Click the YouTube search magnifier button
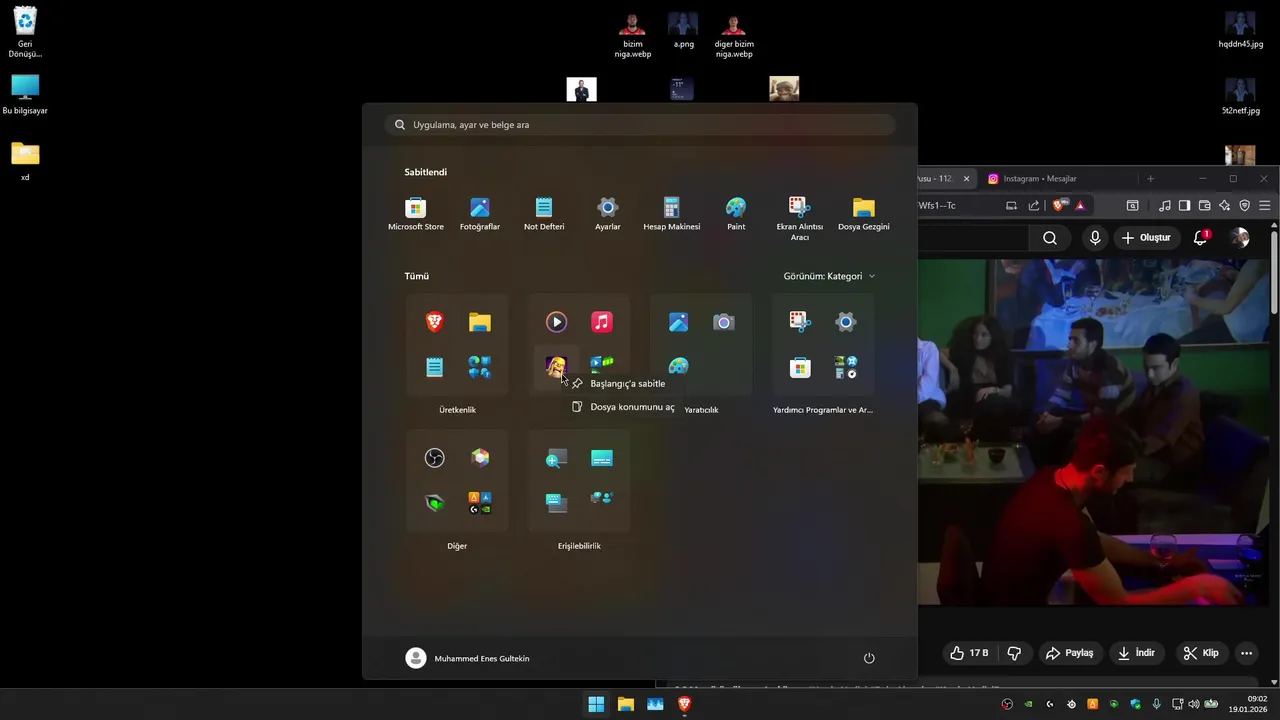This screenshot has width=1280, height=720. point(1050,238)
